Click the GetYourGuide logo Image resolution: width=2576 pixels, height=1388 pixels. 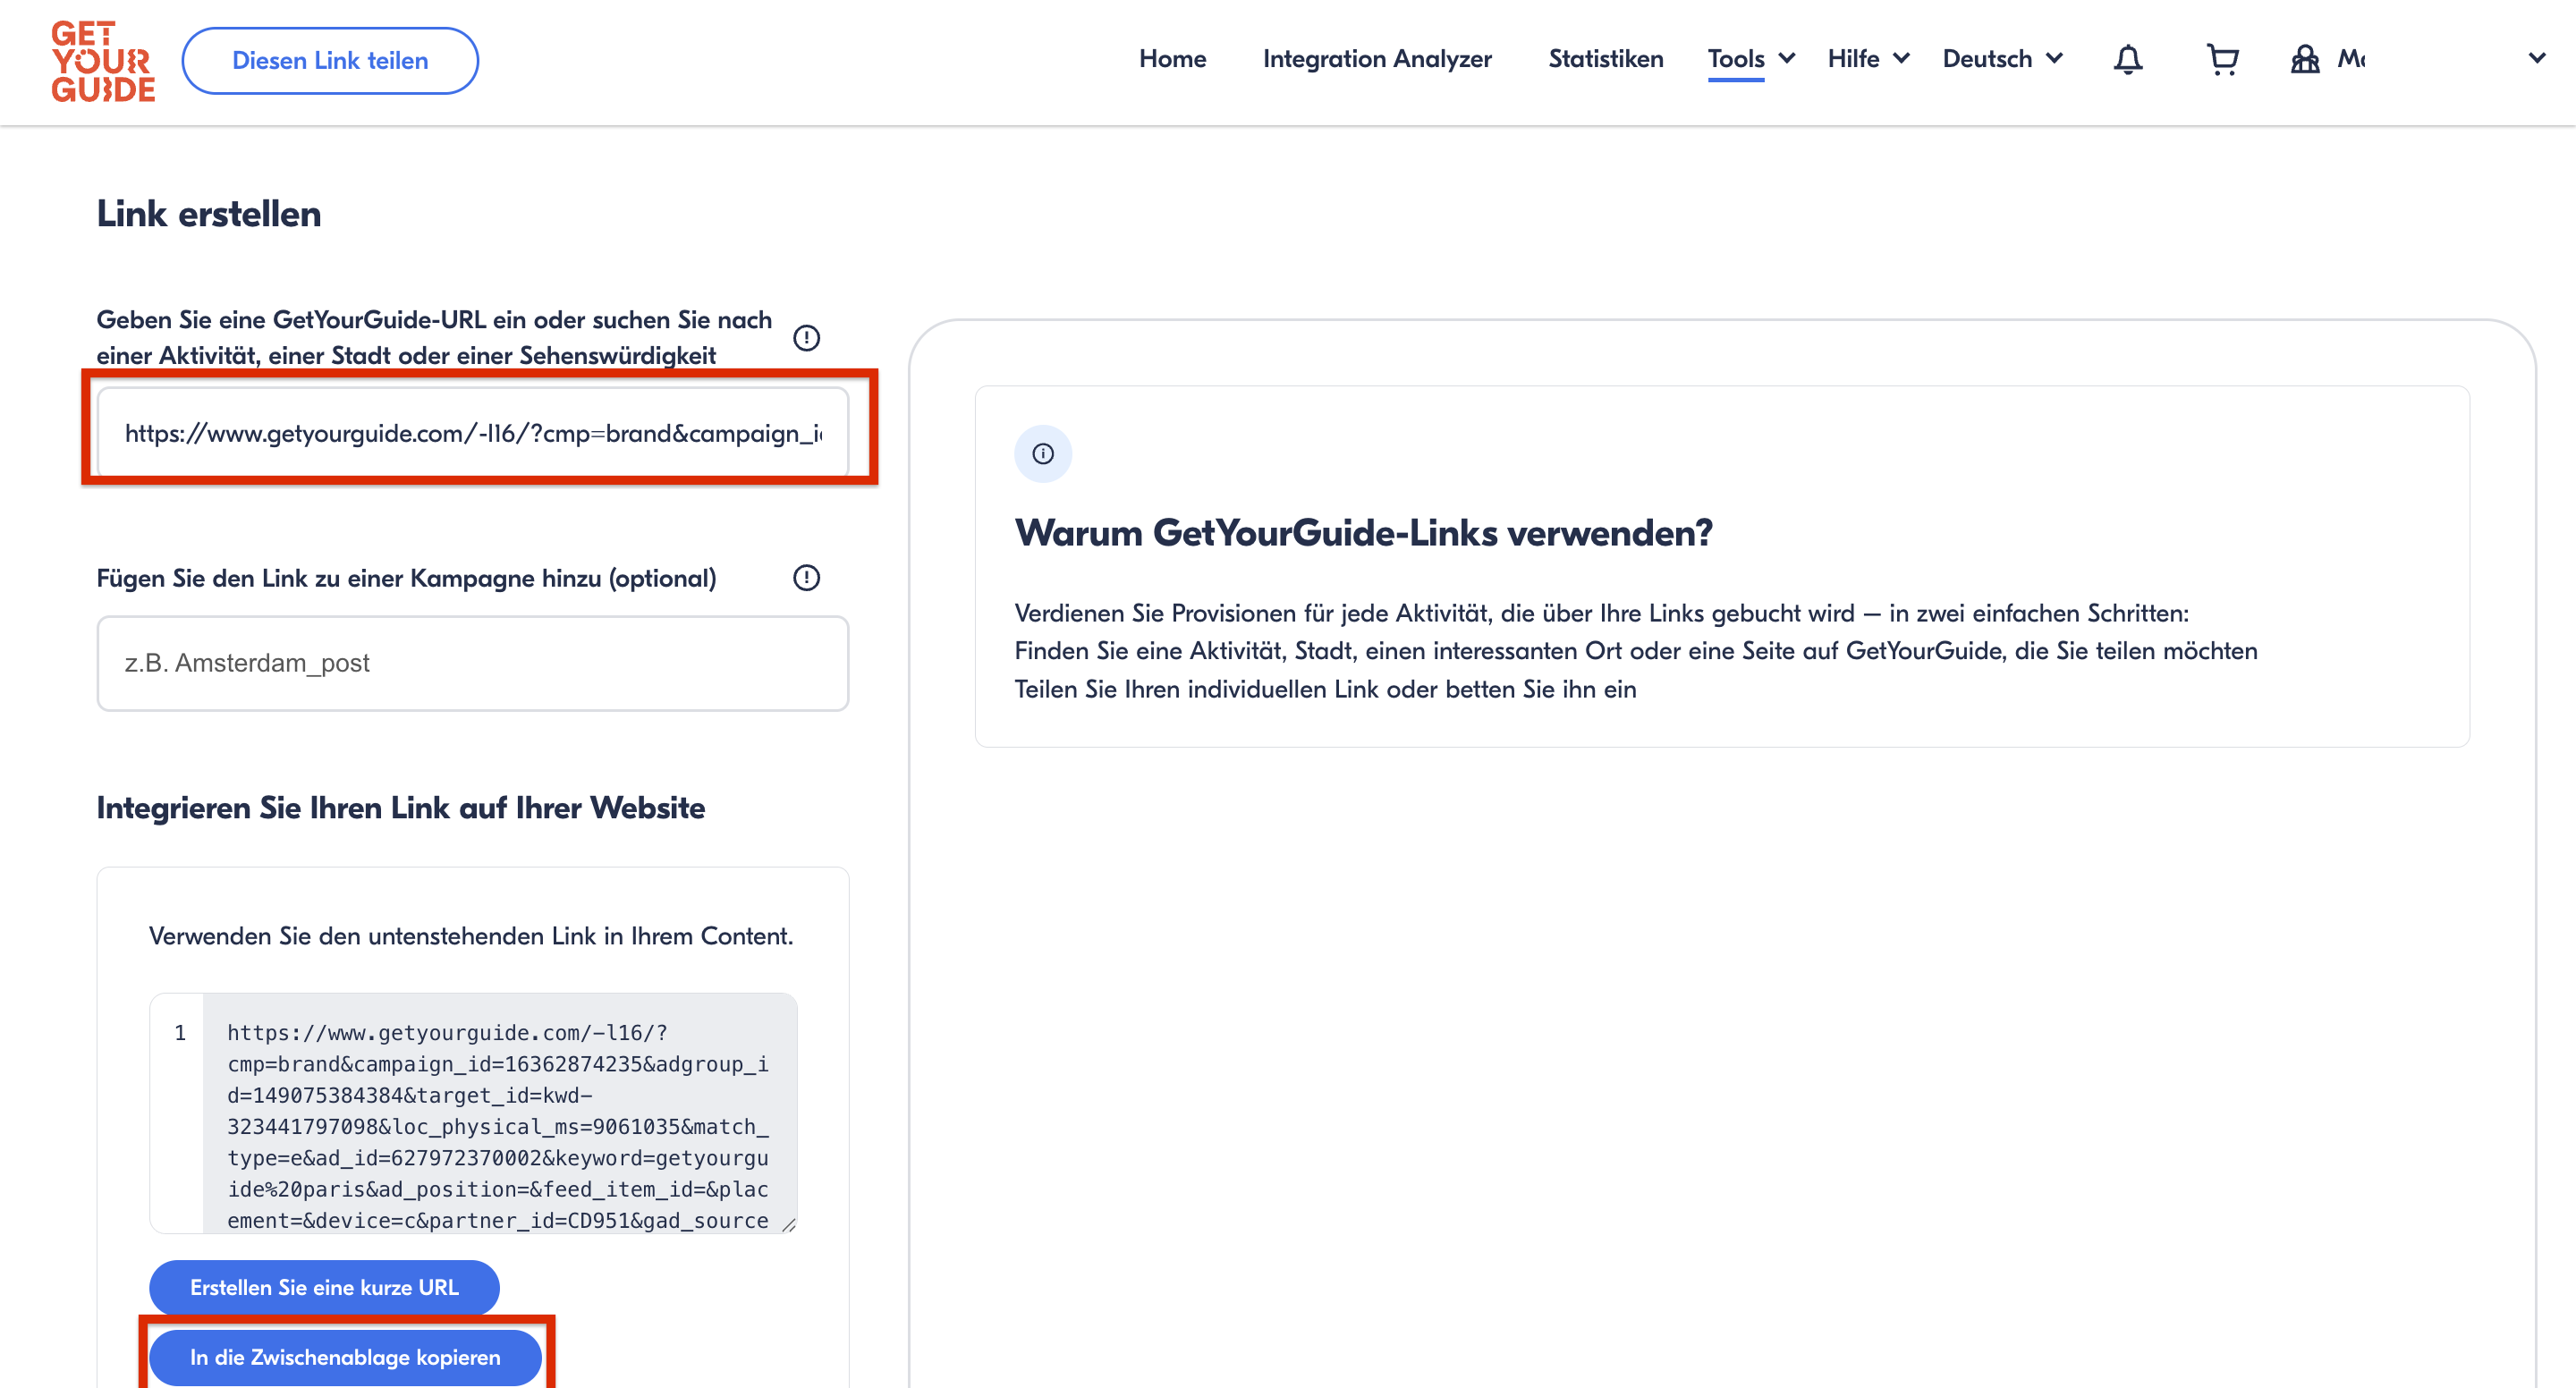(x=103, y=61)
